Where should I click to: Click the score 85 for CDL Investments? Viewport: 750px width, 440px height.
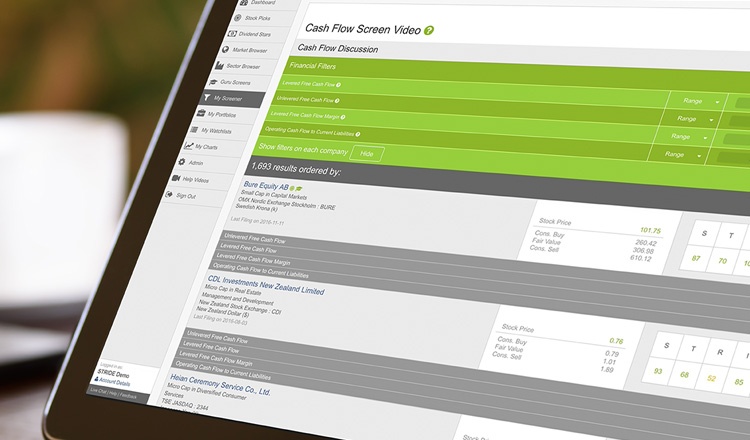pos(739,382)
